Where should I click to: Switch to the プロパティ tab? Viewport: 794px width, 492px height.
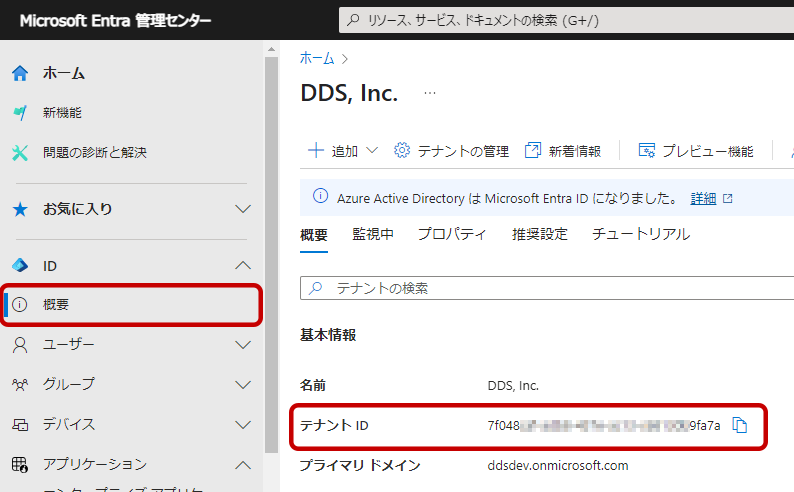[452, 235]
